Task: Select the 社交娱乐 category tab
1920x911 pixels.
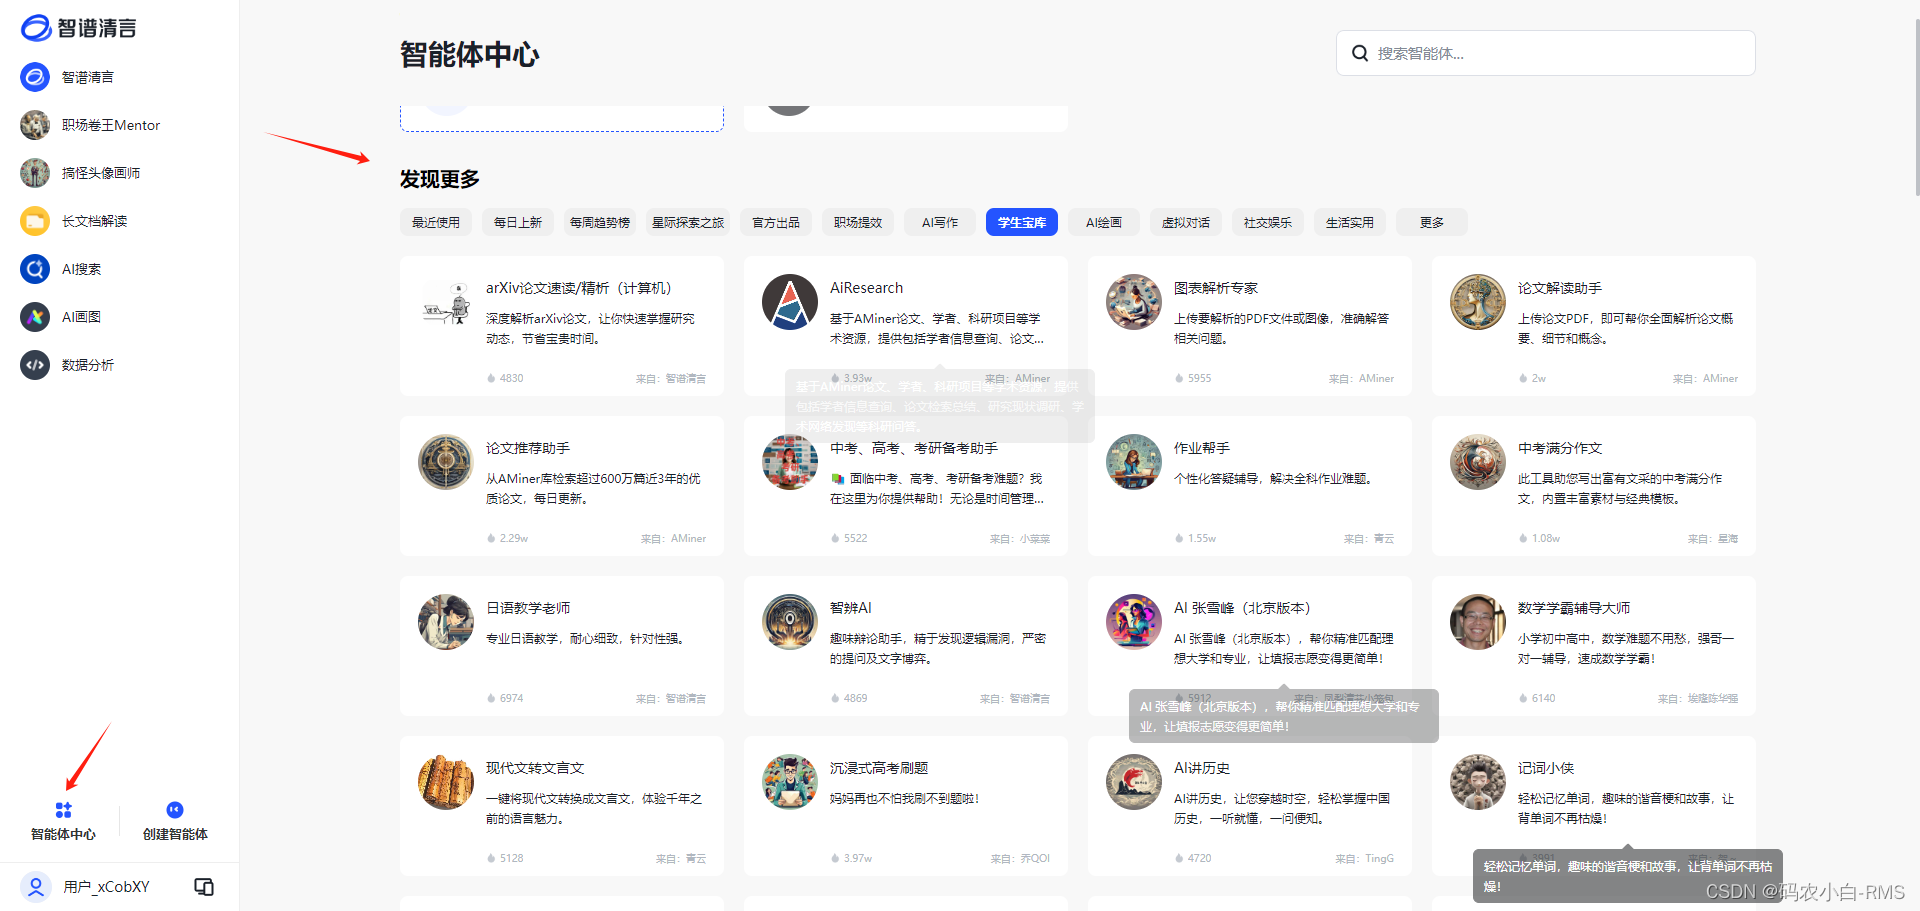Action: (x=1268, y=222)
